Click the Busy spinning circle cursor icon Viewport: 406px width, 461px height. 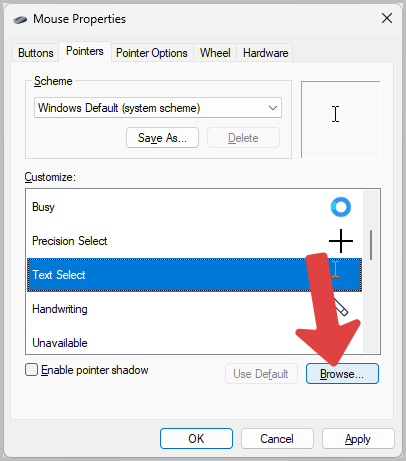341,207
